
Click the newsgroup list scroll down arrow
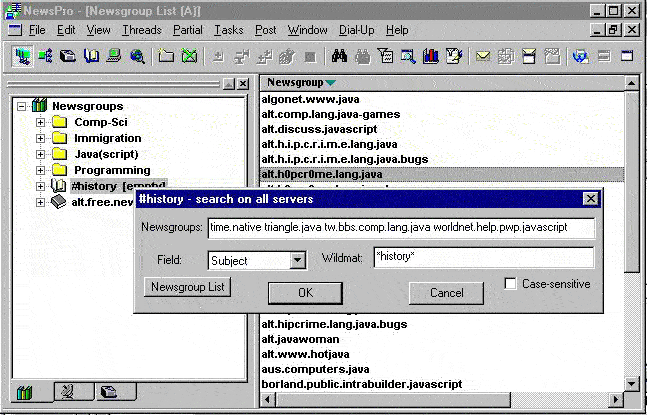(x=632, y=383)
